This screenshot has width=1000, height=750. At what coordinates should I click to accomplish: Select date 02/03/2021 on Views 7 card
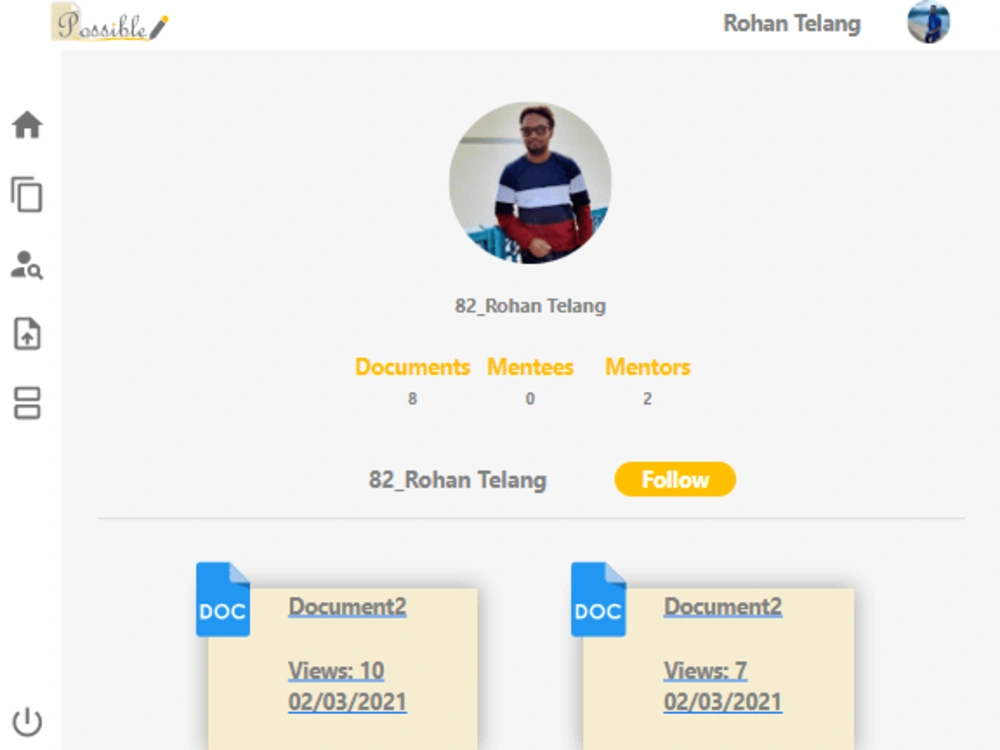coord(723,702)
